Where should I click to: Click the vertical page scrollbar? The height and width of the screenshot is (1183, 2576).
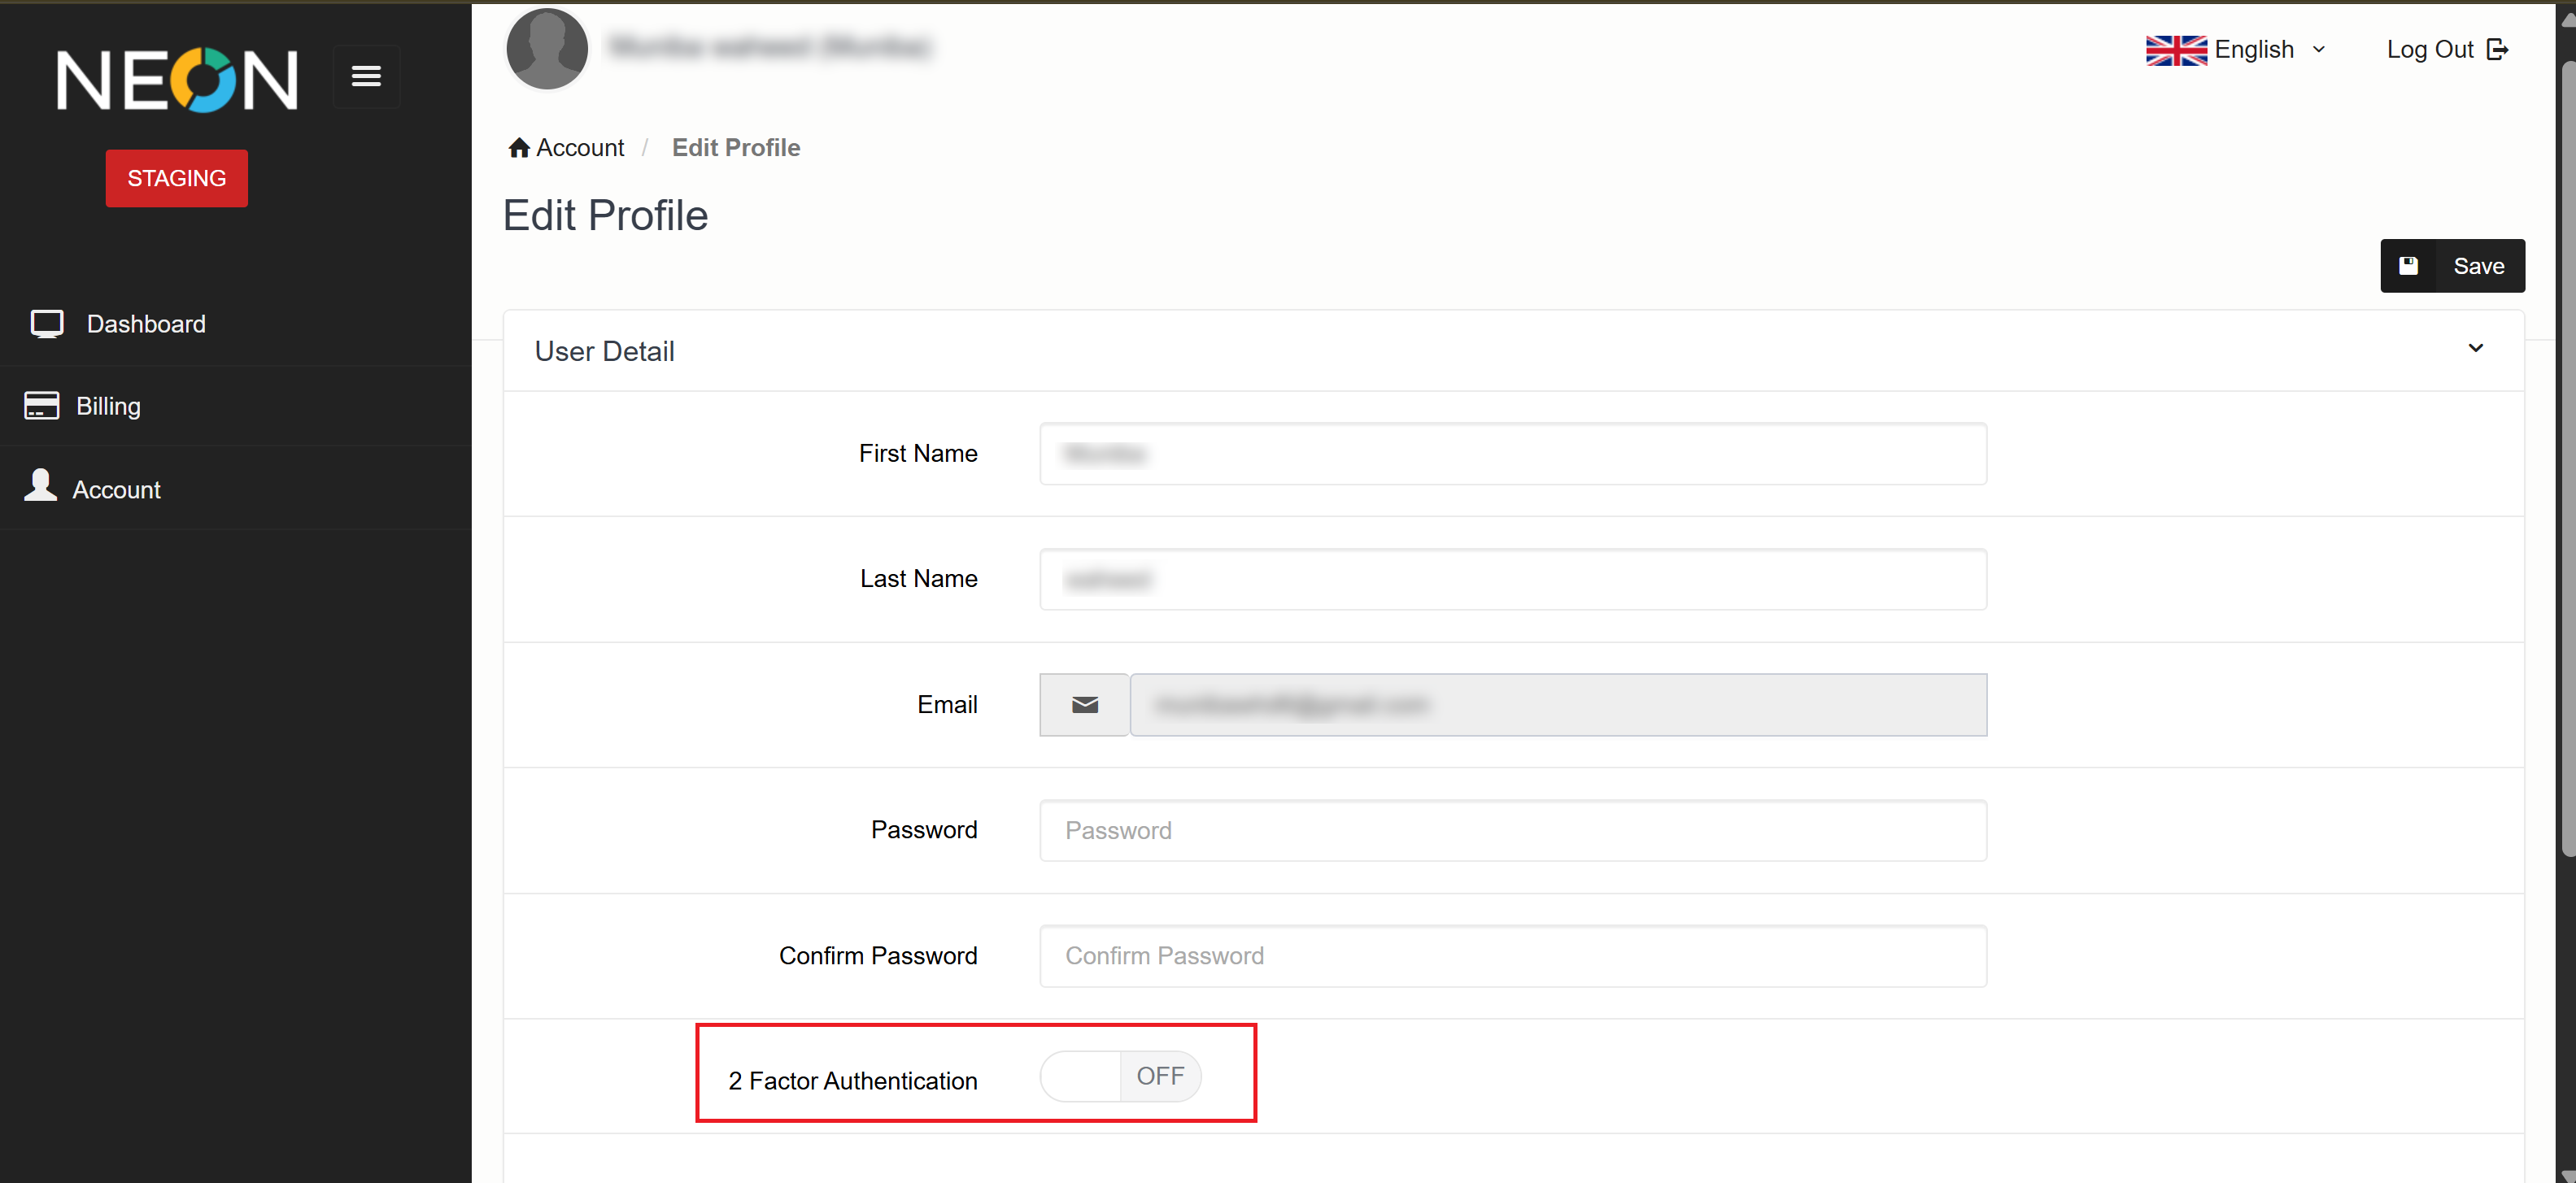(x=2566, y=460)
